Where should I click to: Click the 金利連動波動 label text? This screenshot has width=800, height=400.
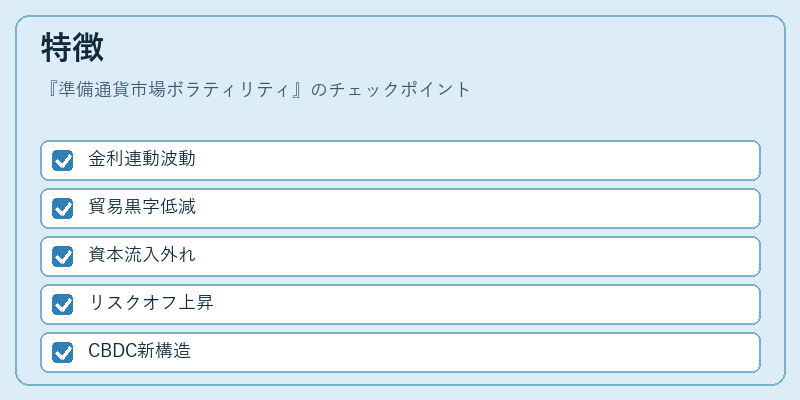pyautogui.click(x=141, y=159)
